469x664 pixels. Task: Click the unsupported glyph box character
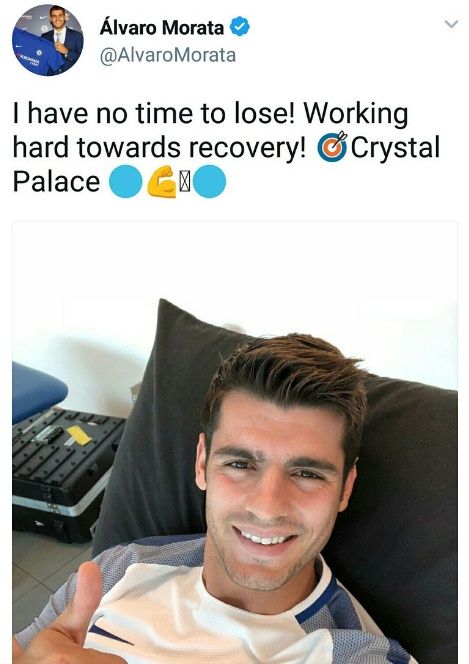(185, 182)
